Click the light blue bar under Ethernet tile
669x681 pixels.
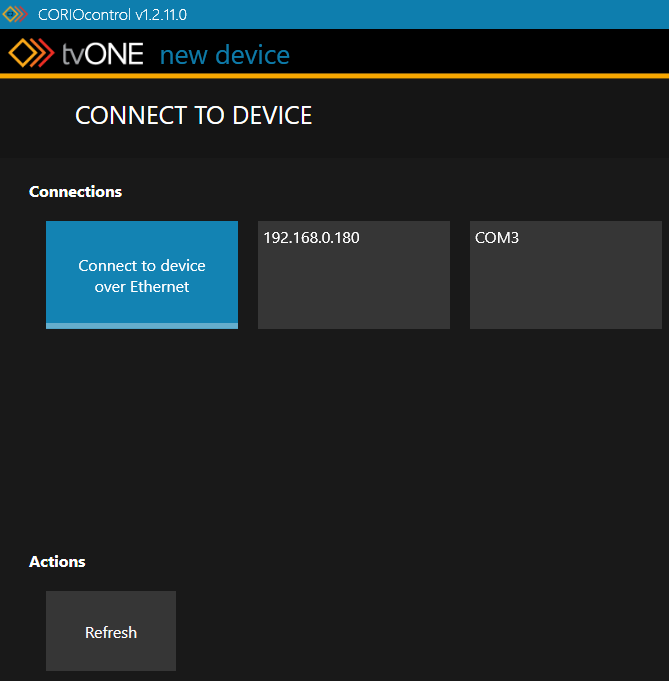coord(142,325)
